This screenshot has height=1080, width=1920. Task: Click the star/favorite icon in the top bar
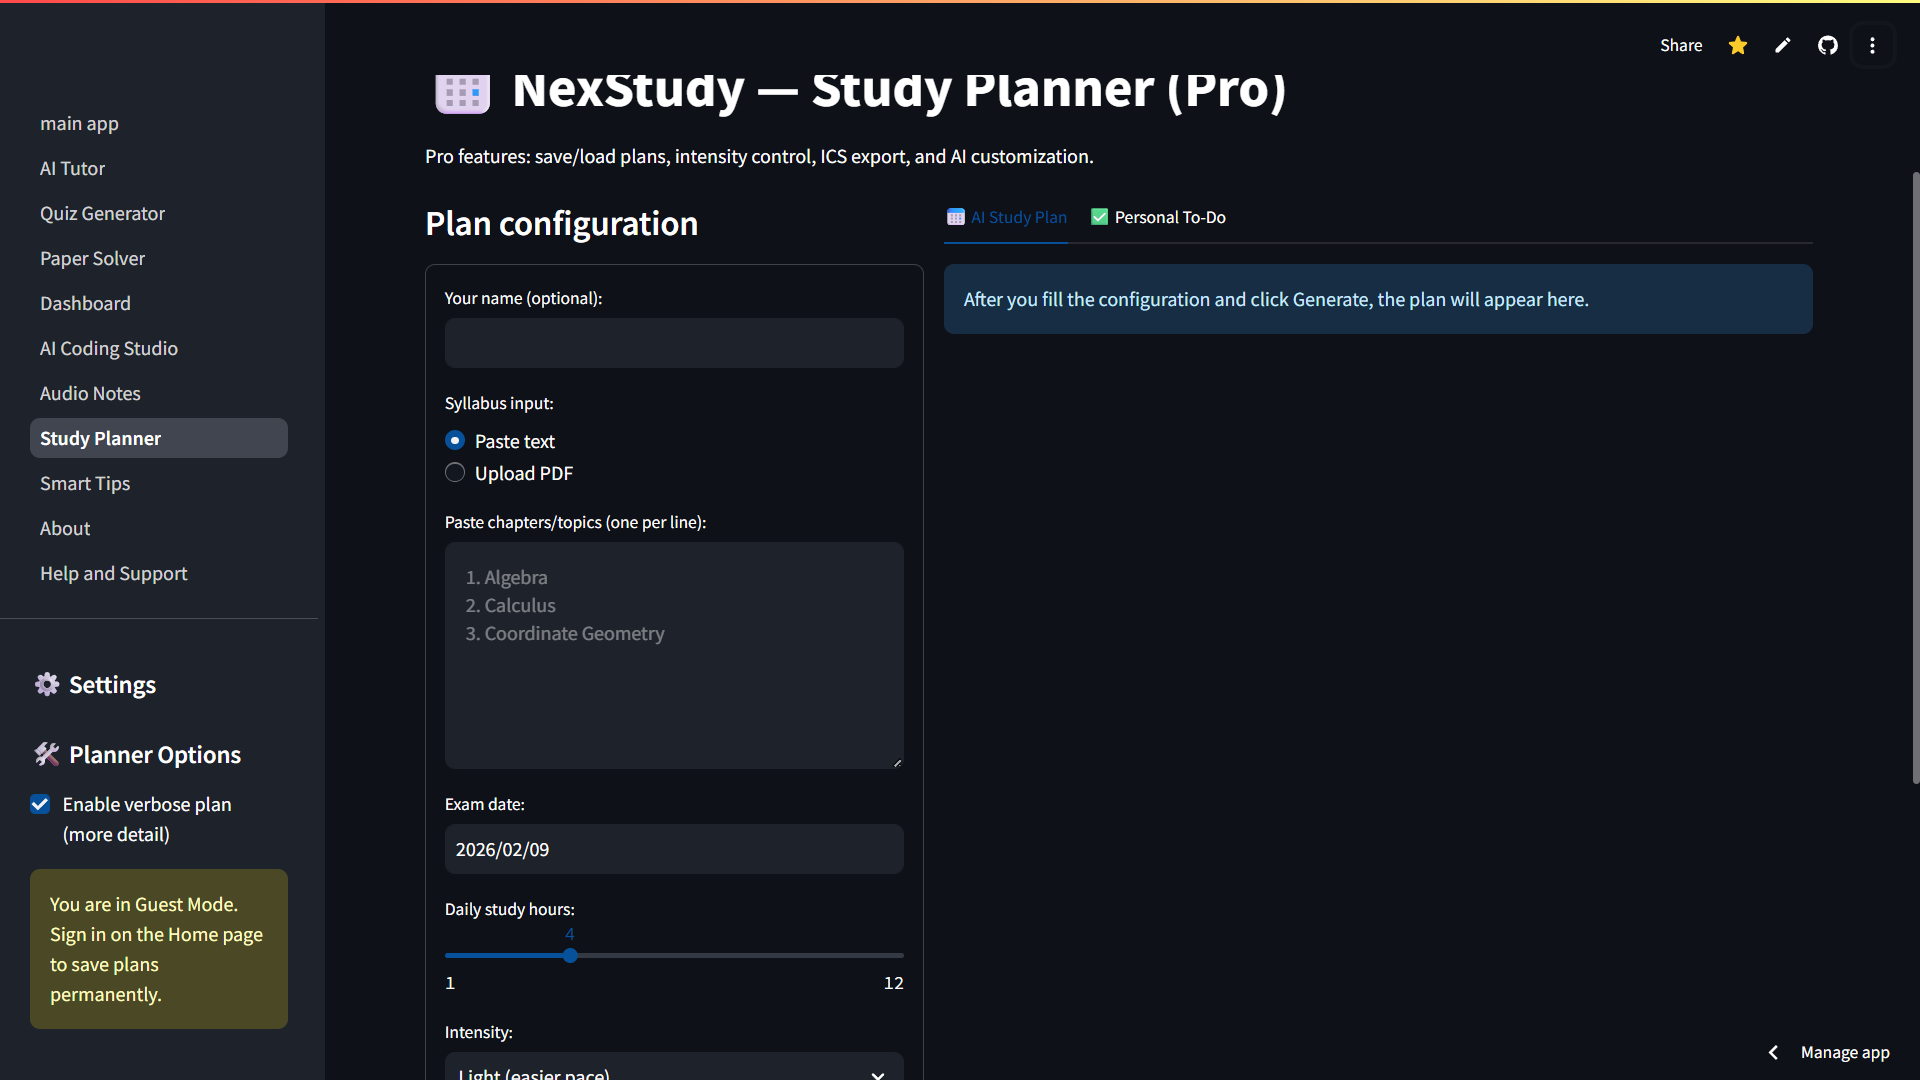(x=1737, y=45)
